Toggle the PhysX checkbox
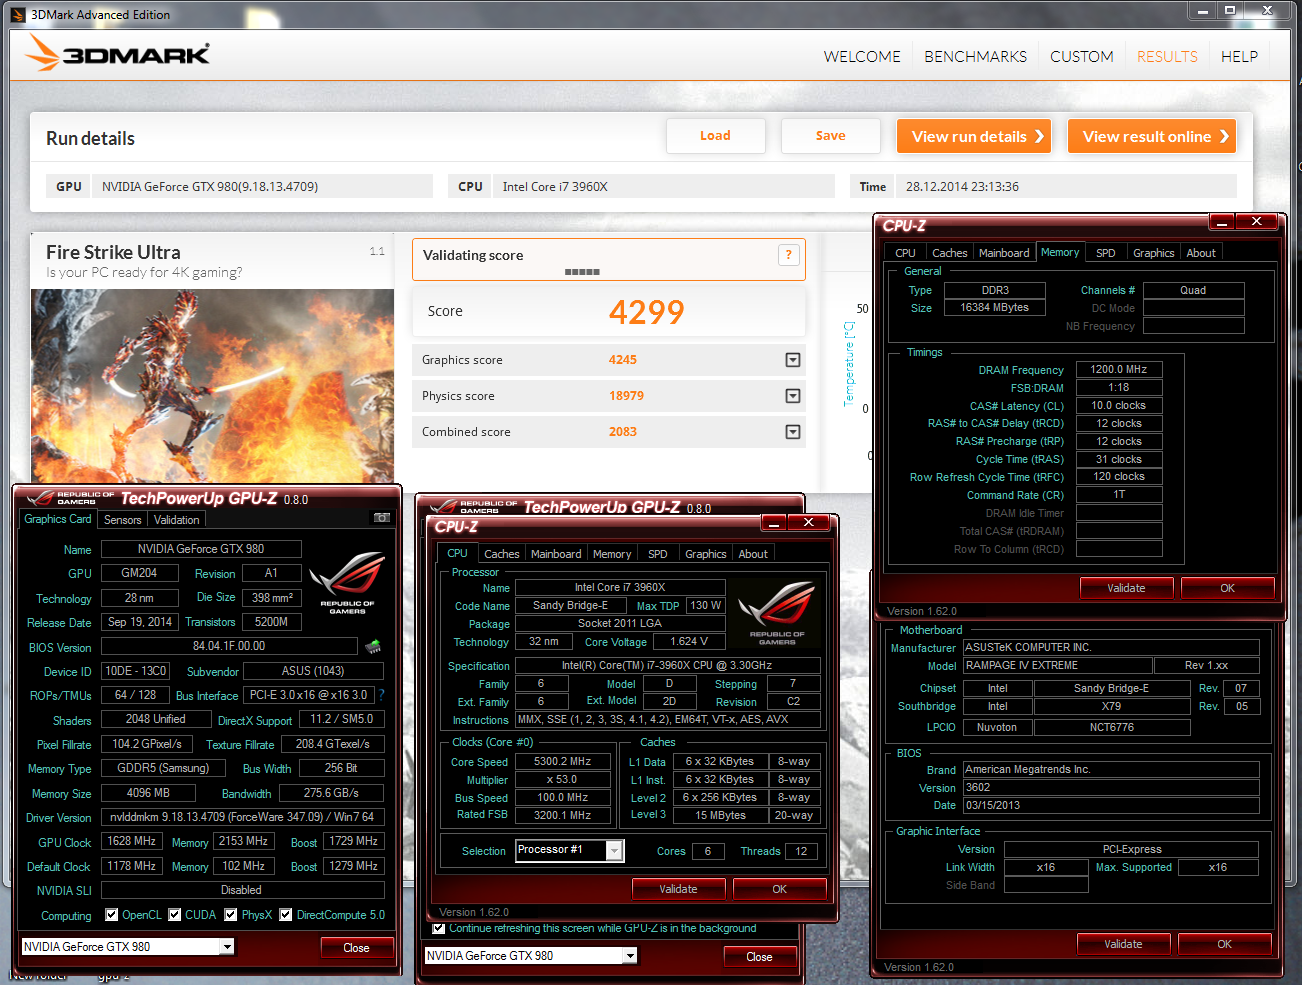Image resolution: width=1302 pixels, height=985 pixels. [x=231, y=915]
